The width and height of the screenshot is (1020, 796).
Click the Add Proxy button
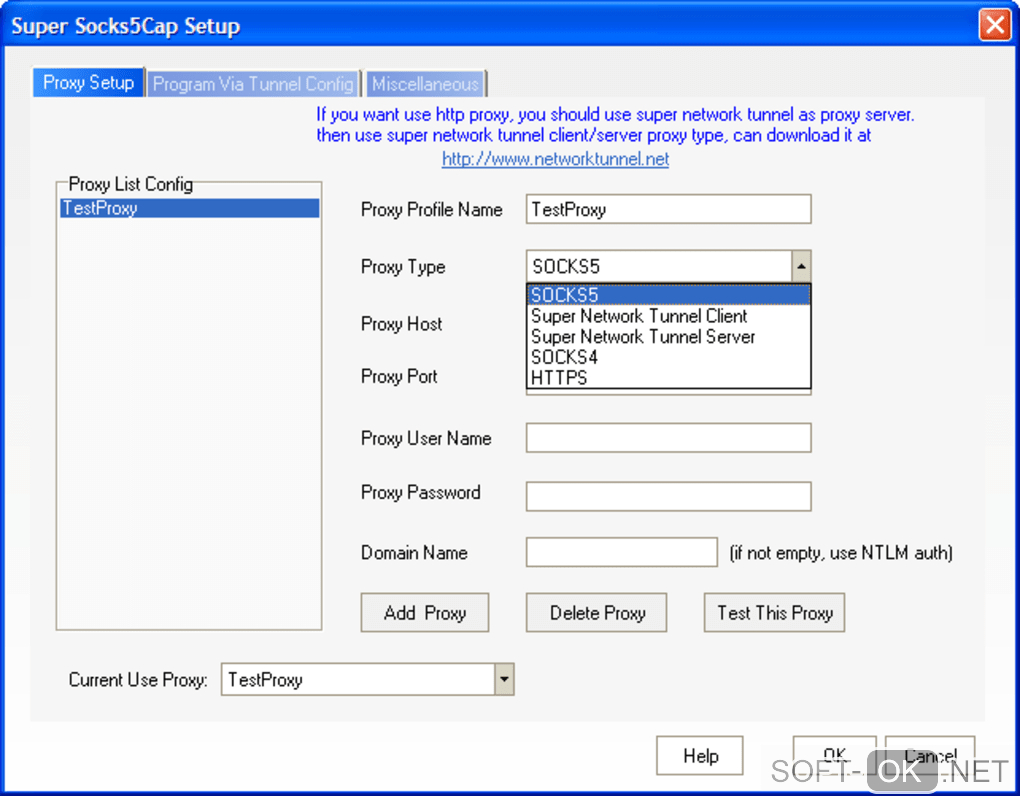tap(425, 613)
